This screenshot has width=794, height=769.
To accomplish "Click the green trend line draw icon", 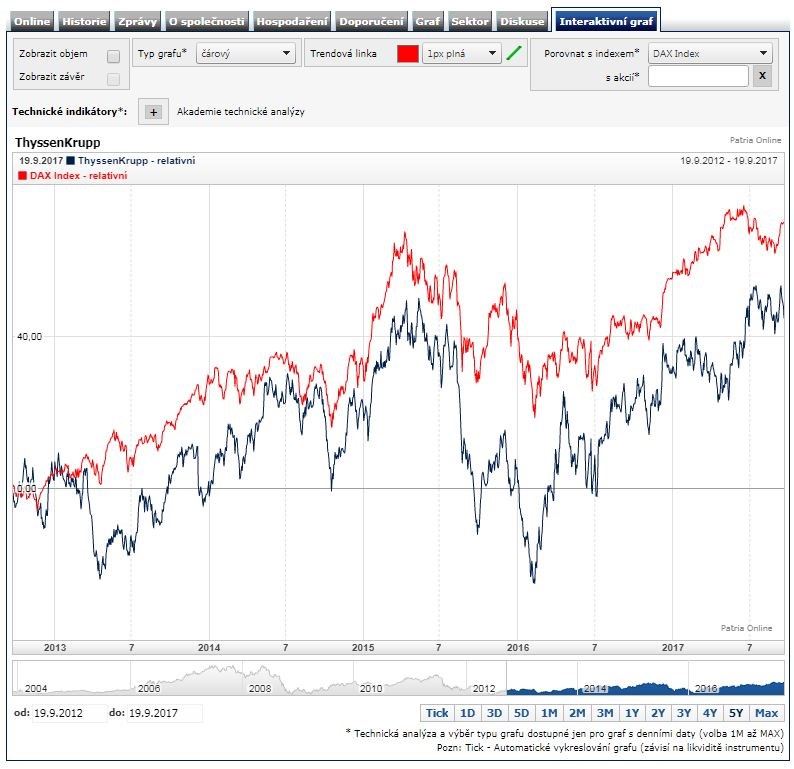I will click(515, 54).
